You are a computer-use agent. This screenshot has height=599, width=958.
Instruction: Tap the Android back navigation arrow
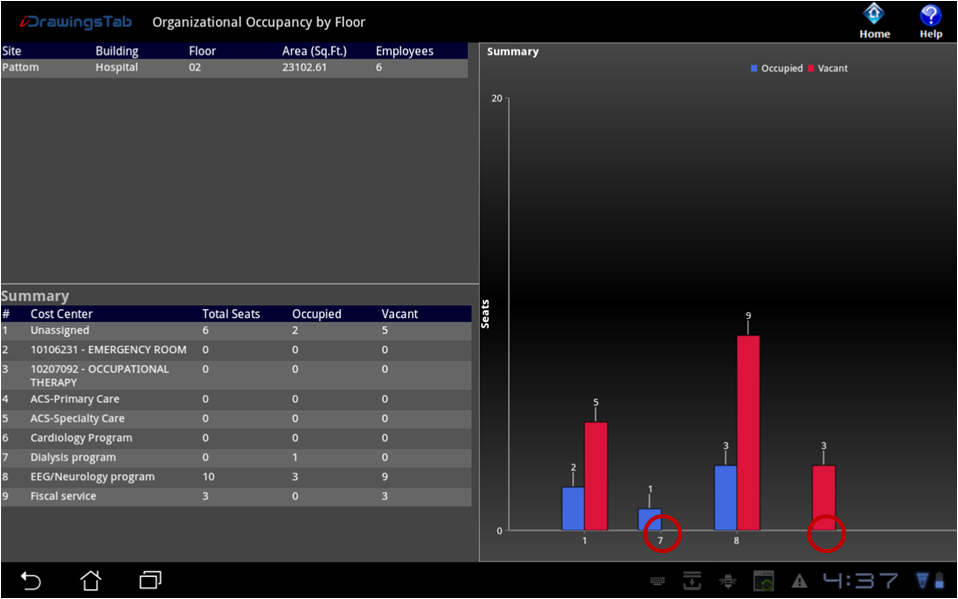pos(31,580)
